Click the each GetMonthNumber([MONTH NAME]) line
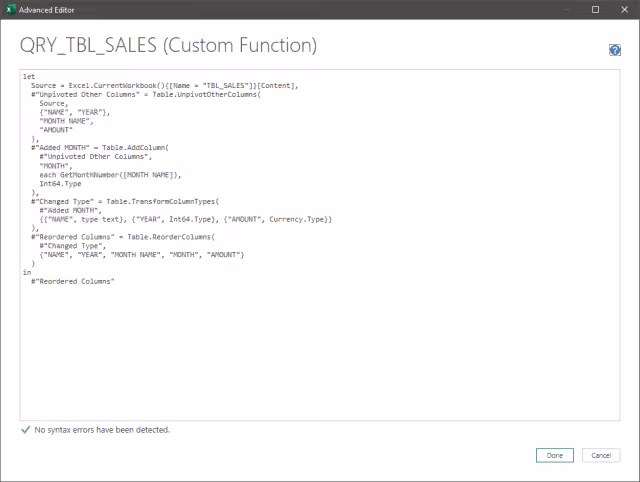Viewport: 640px width, 482px height. (x=110, y=175)
